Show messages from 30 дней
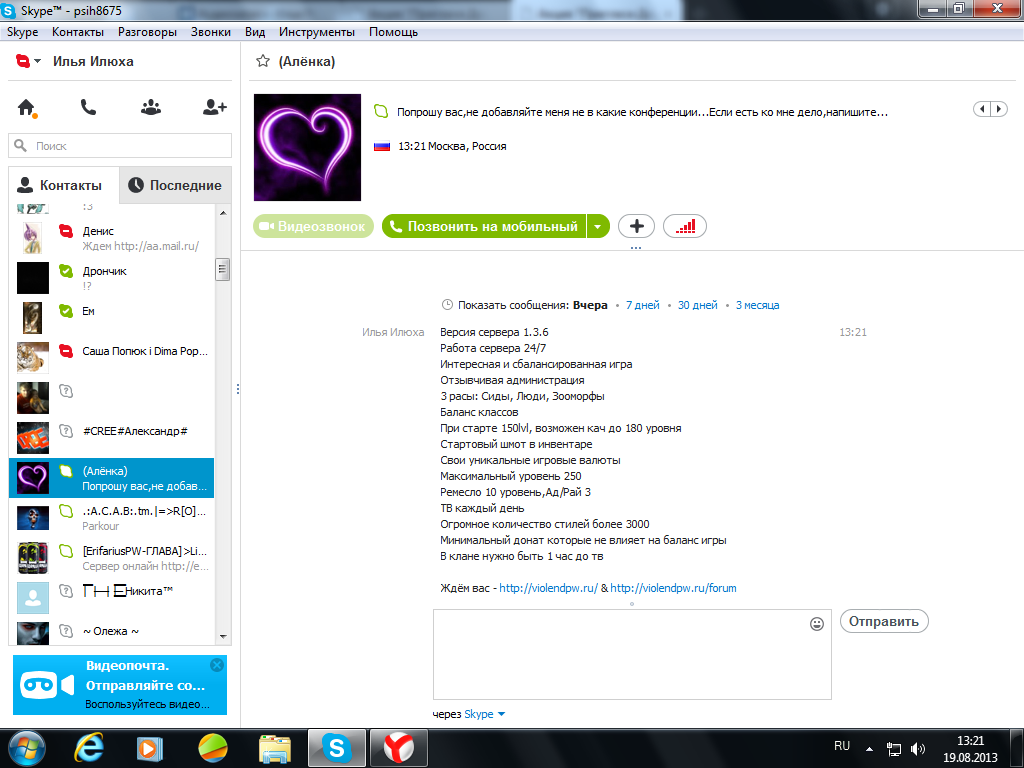 click(697, 305)
